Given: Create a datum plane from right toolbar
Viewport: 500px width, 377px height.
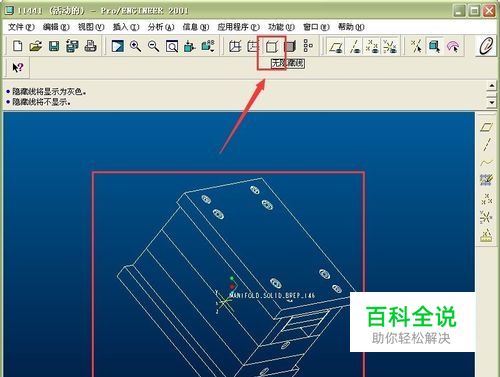Looking at the screenshot, I should pos(487,127).
